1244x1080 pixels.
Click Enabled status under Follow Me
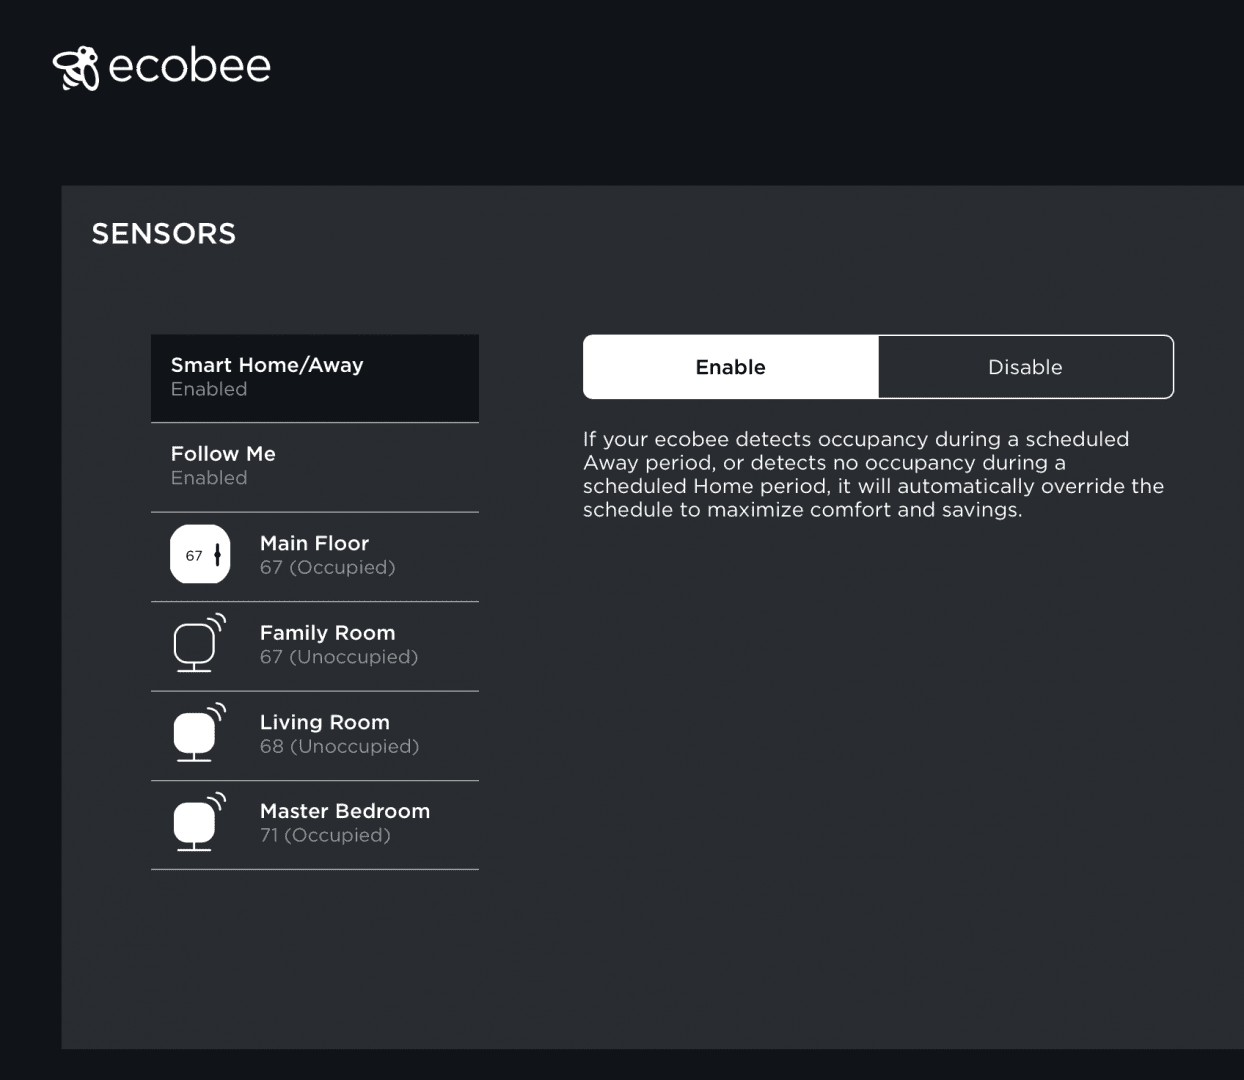coord(209,478)
